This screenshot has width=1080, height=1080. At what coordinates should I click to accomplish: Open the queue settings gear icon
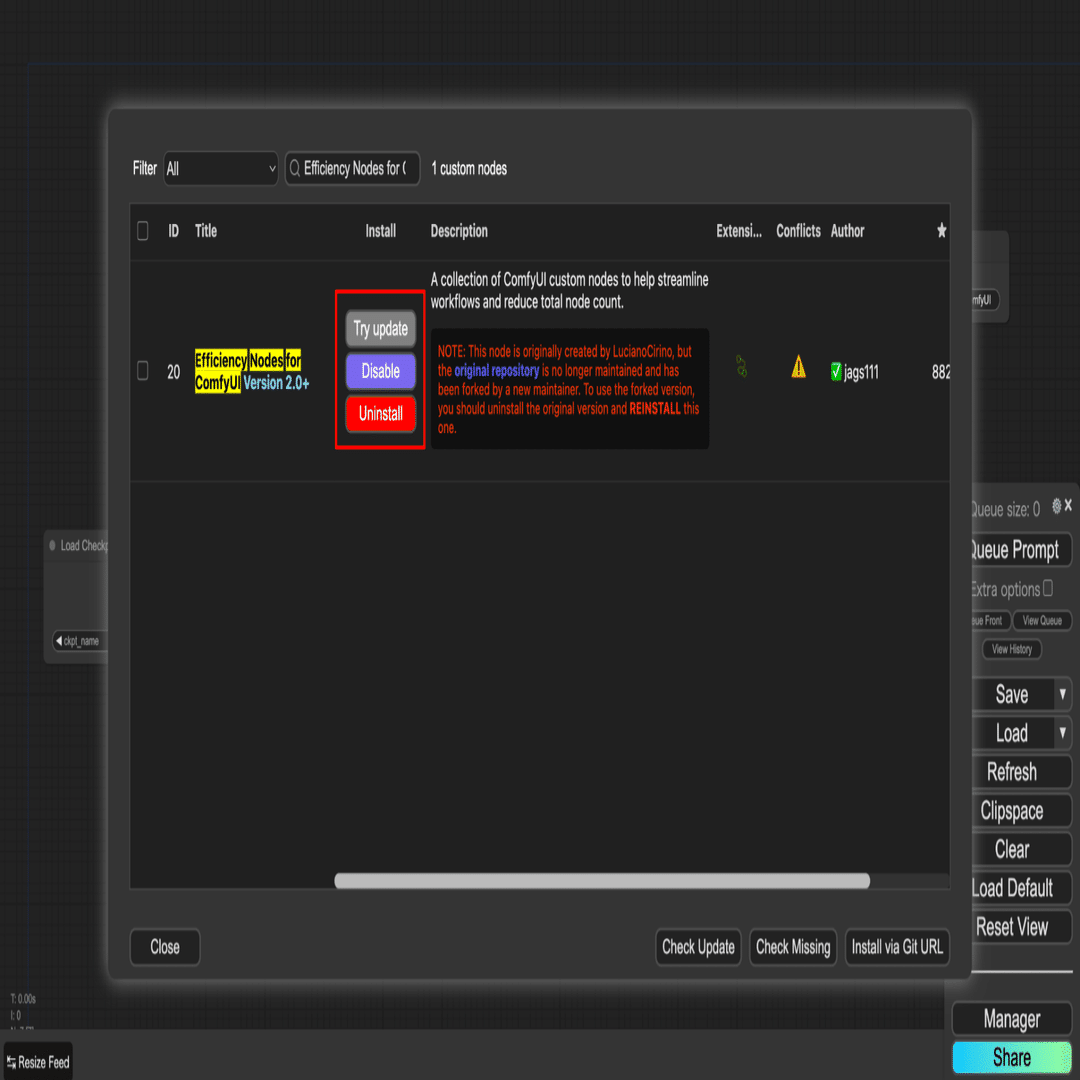coord(1057,506)
